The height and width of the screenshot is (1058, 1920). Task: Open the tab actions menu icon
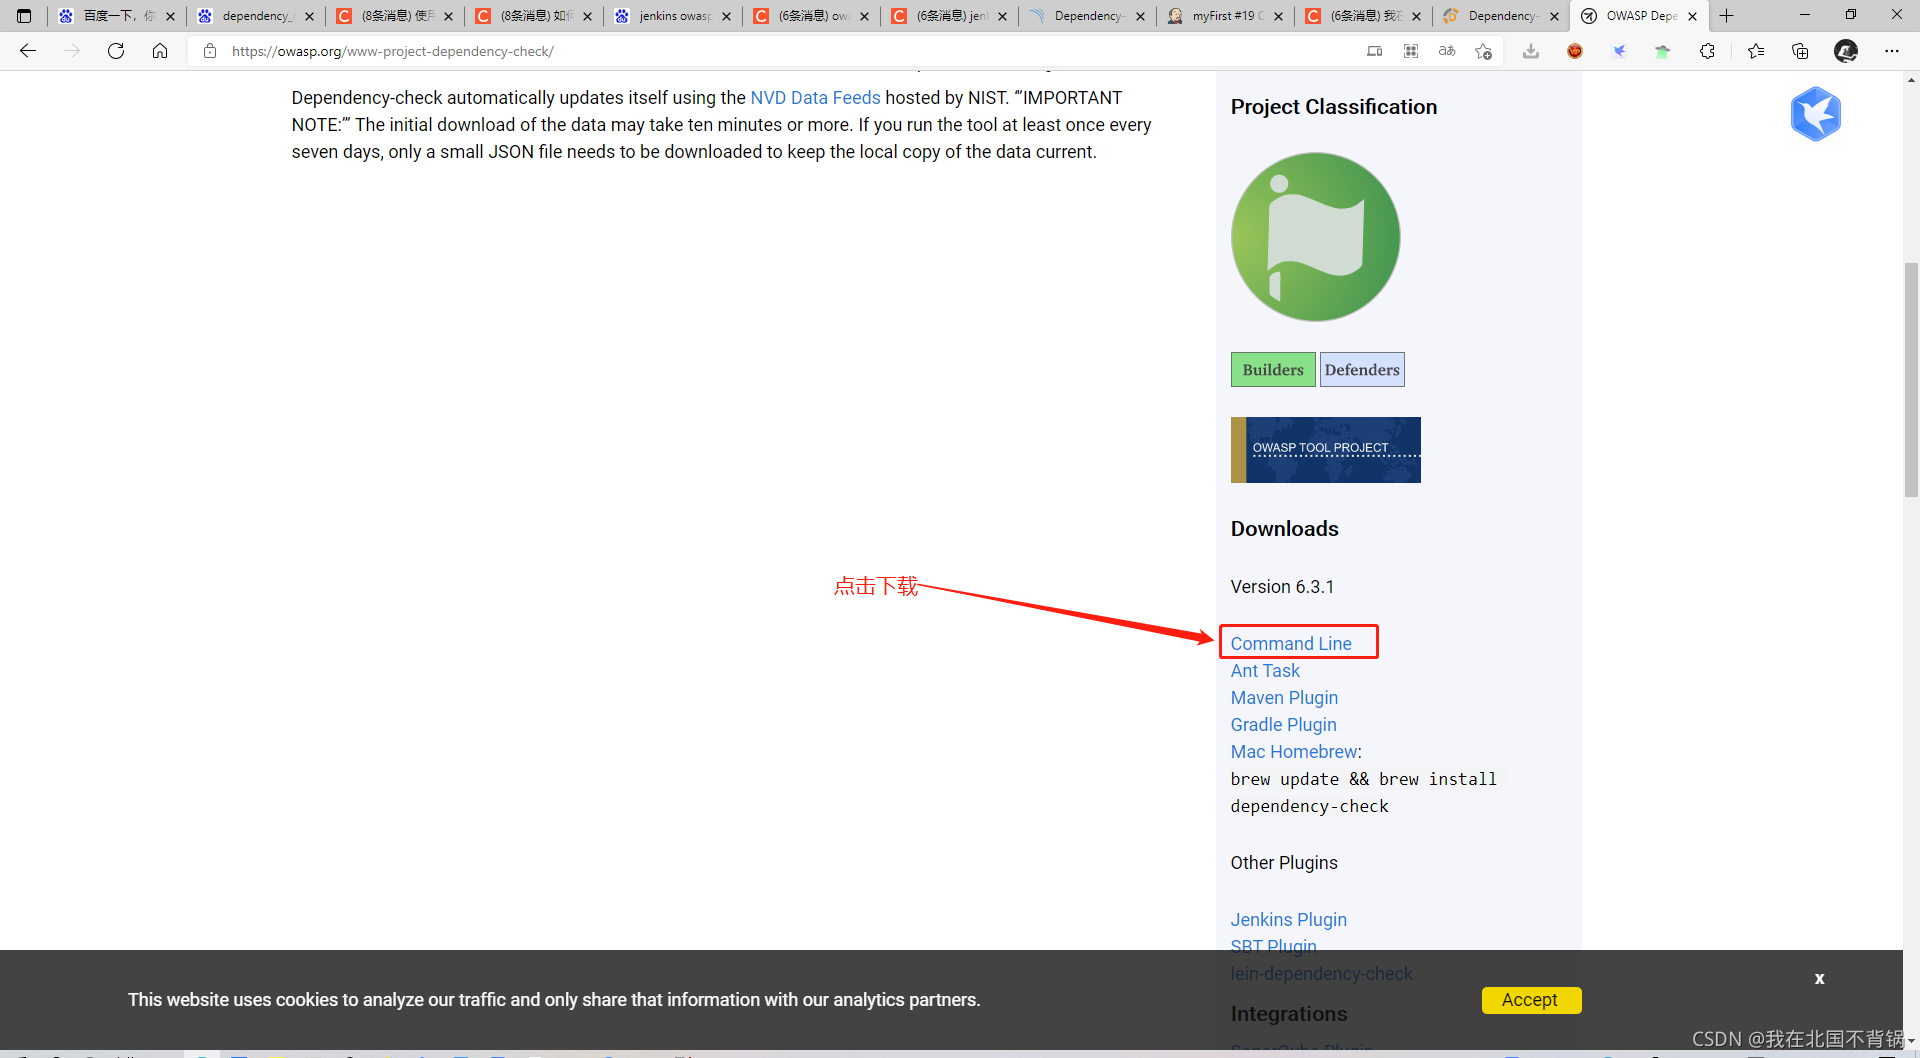click(24, 15)
